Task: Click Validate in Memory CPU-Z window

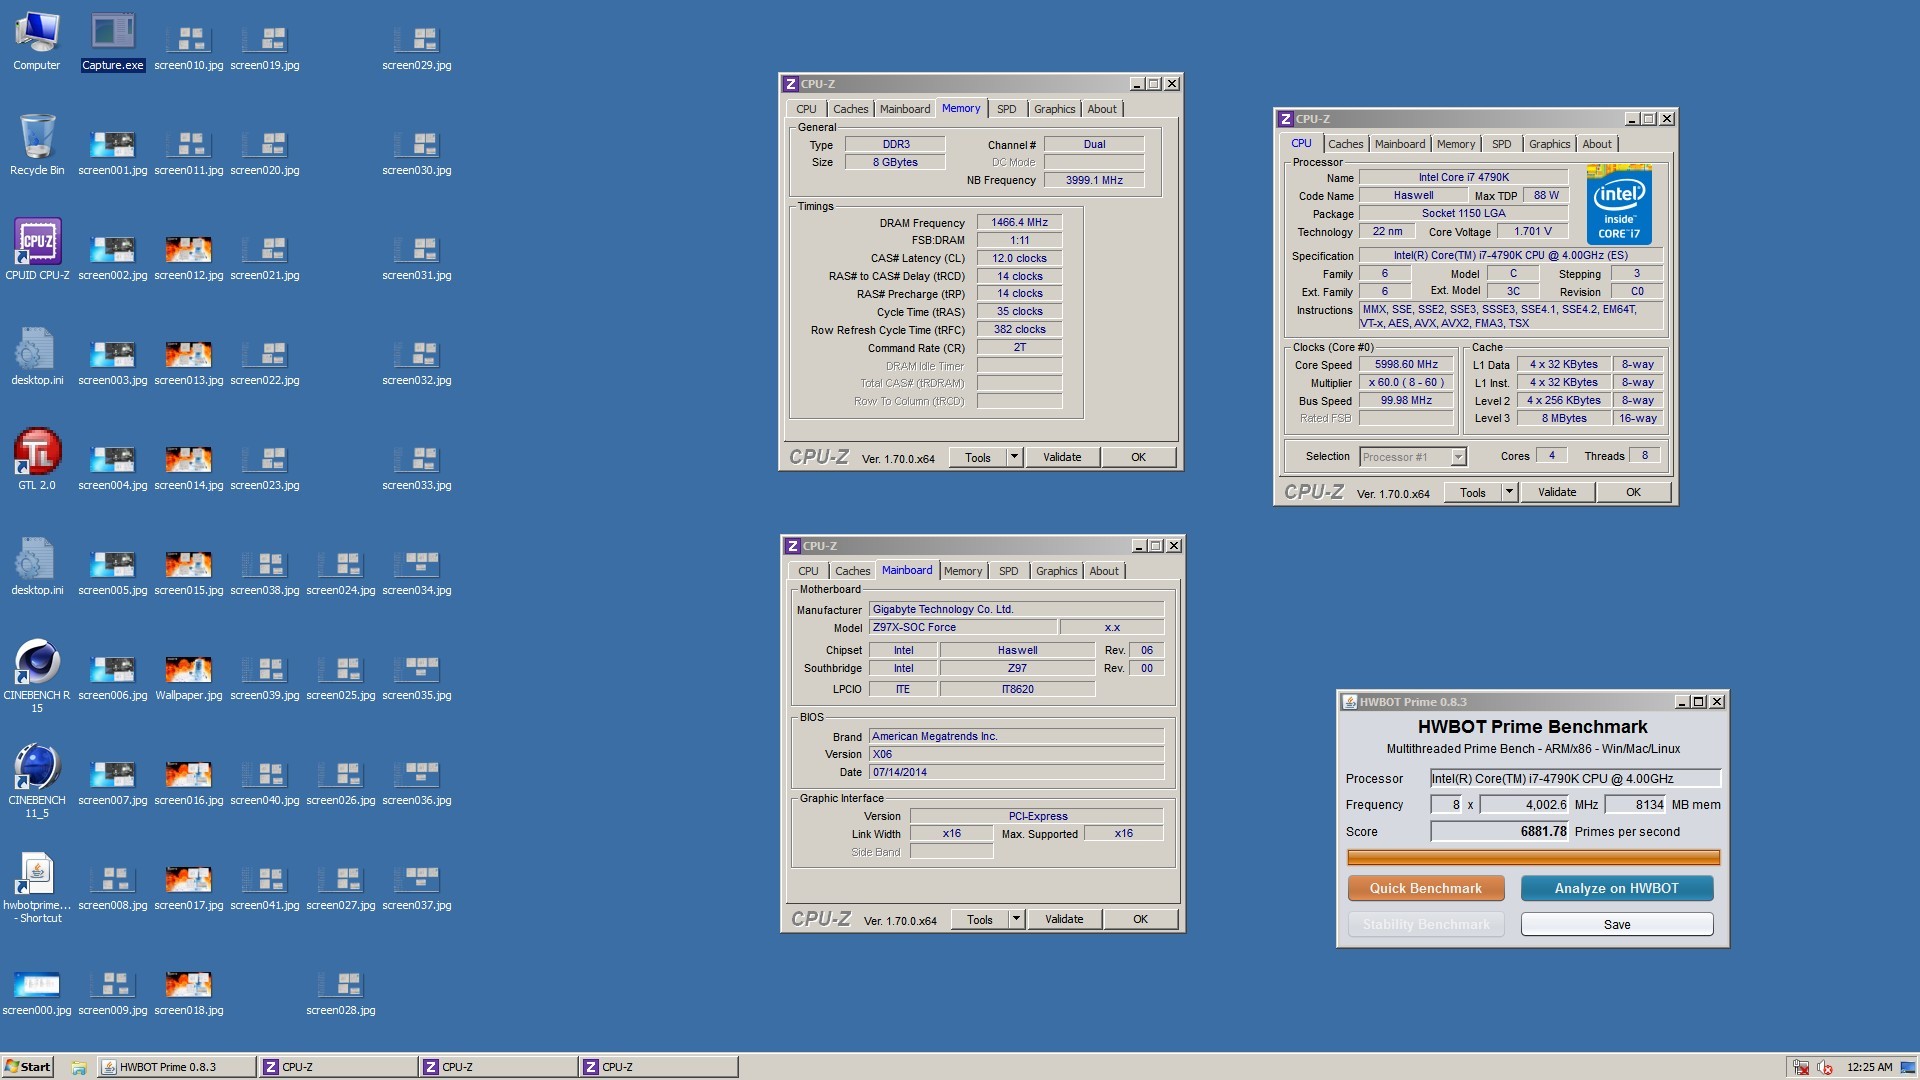Action: 1062,457
